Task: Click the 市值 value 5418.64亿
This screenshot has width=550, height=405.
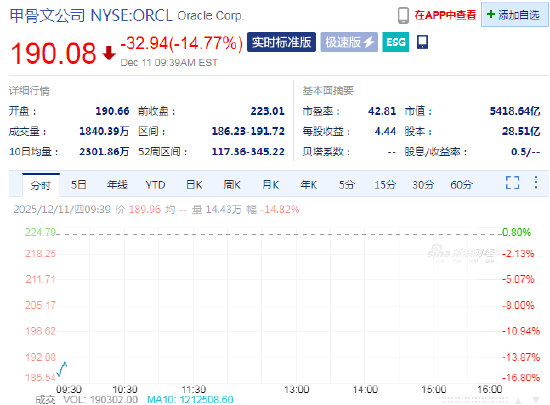Action: [x=515, y=111]
